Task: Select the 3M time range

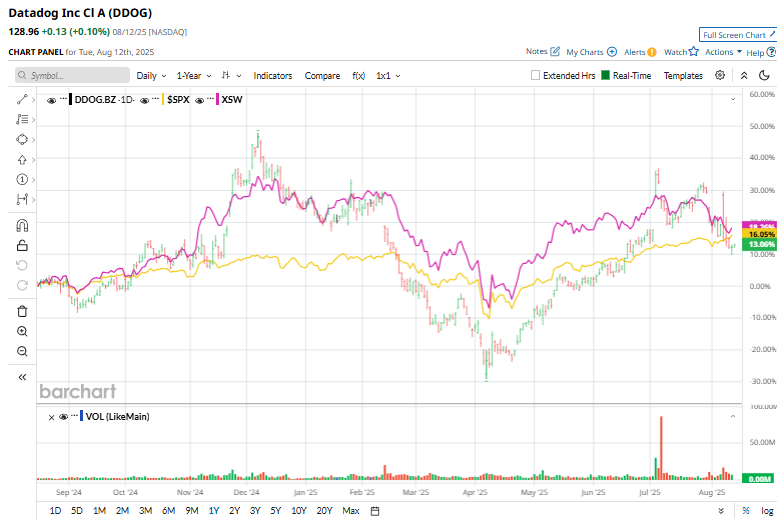Action: click(145, 511)
